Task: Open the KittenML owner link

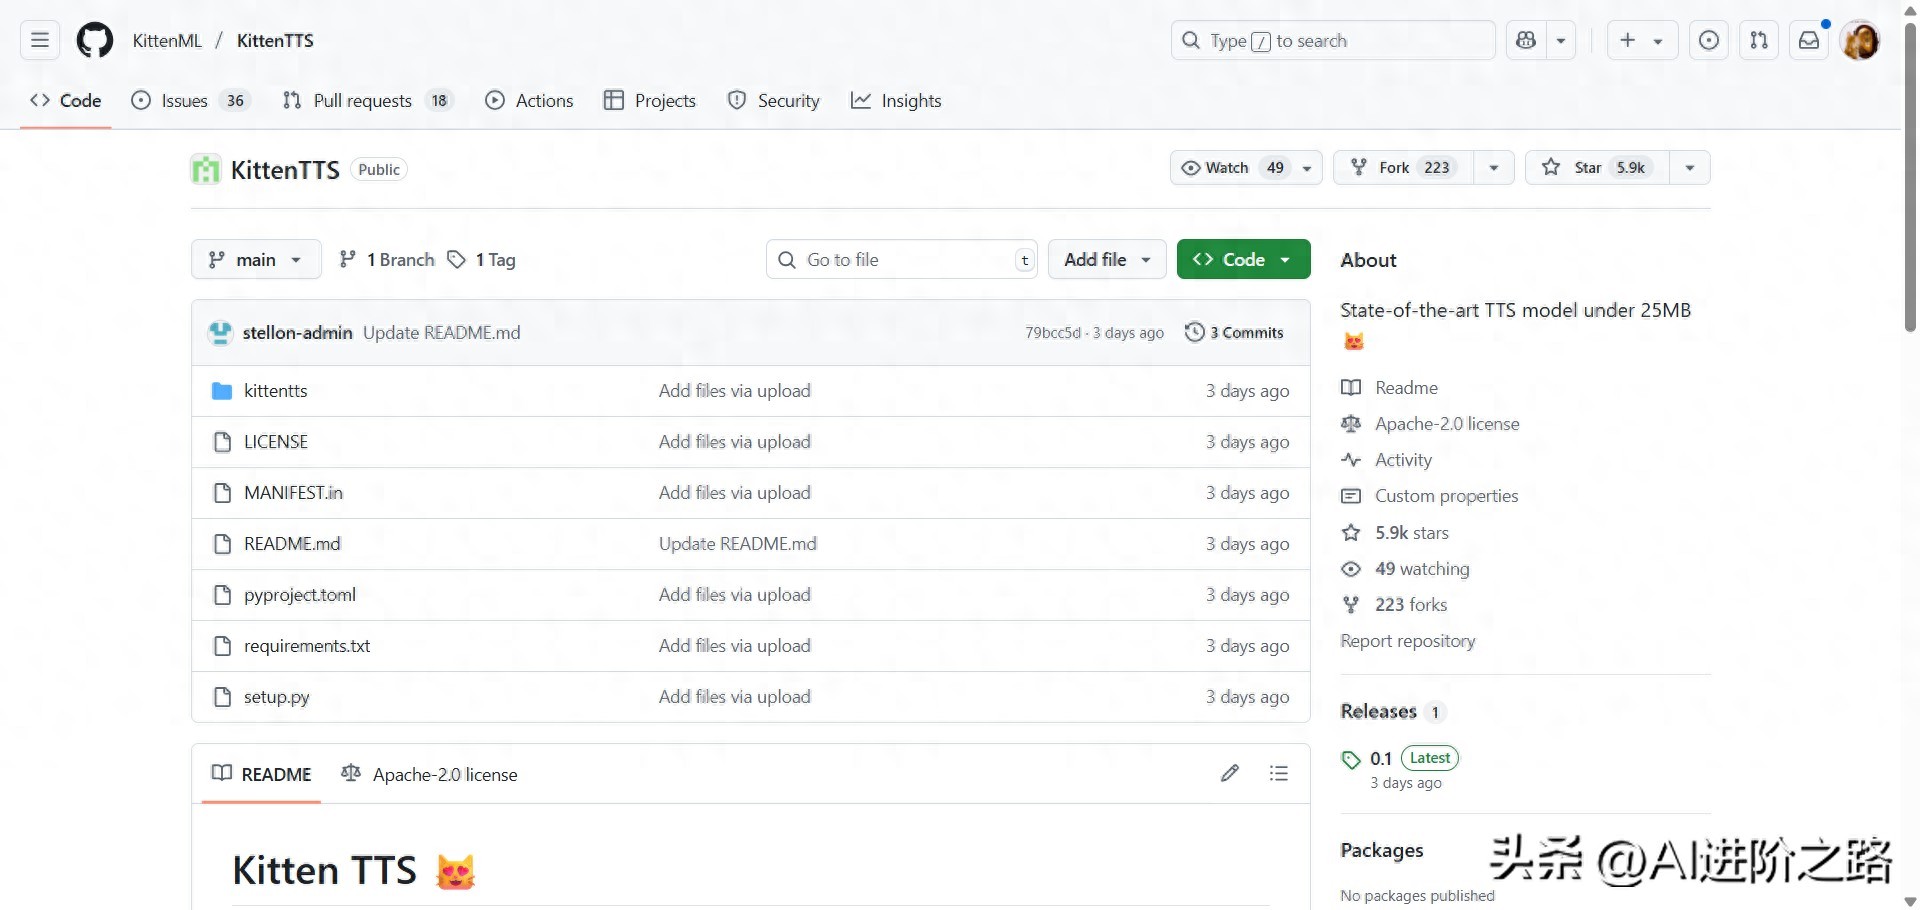Action: coord(167,41)
